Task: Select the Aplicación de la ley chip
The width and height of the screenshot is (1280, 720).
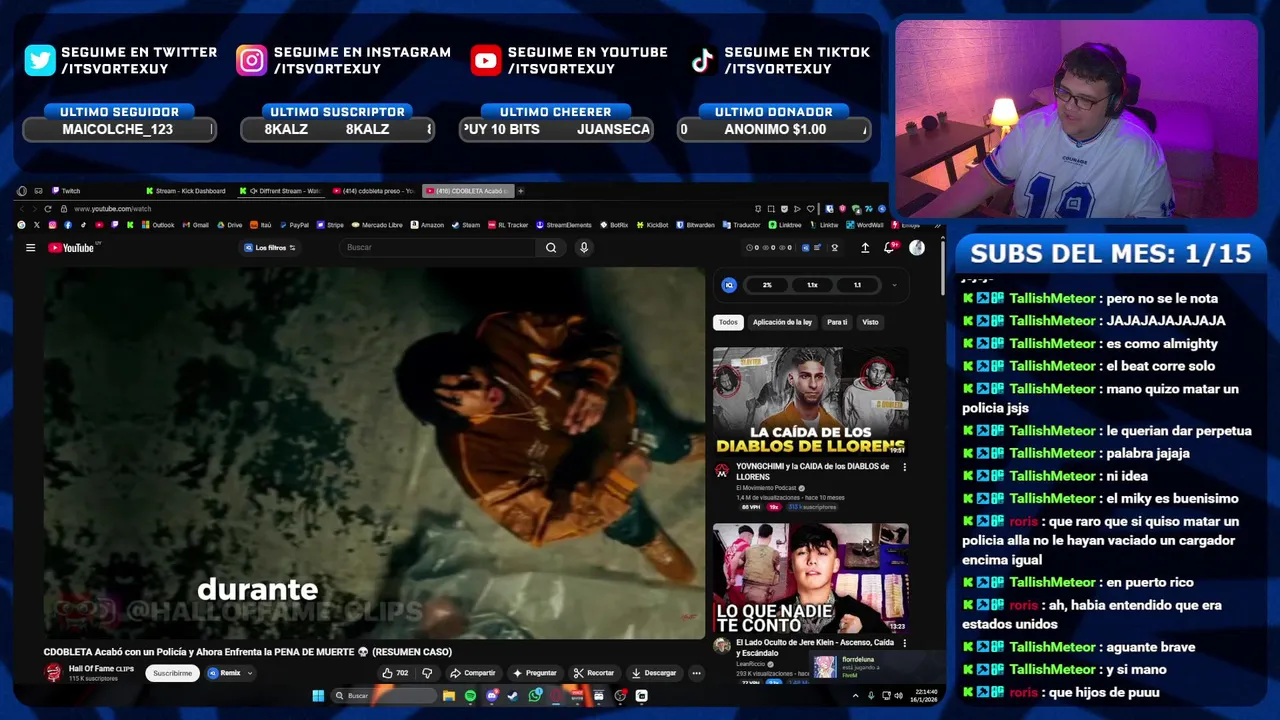Action: click(782, 322)
